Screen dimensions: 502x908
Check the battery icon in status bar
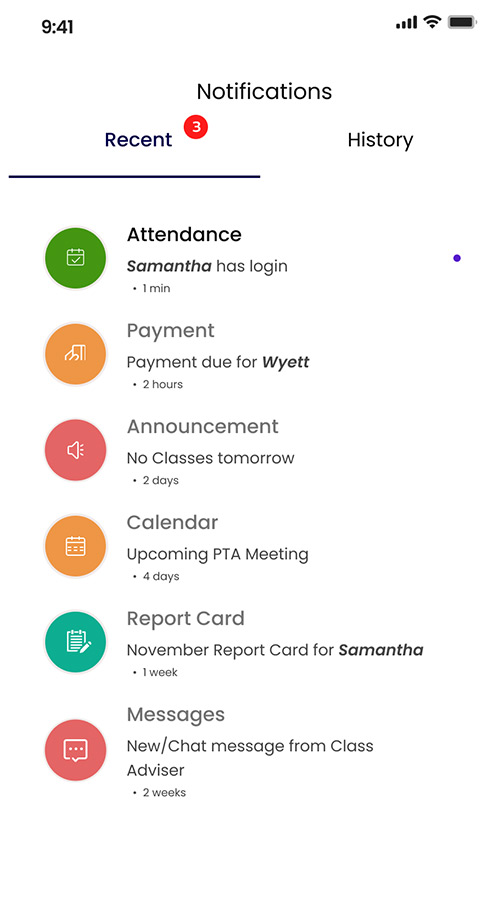462,23
